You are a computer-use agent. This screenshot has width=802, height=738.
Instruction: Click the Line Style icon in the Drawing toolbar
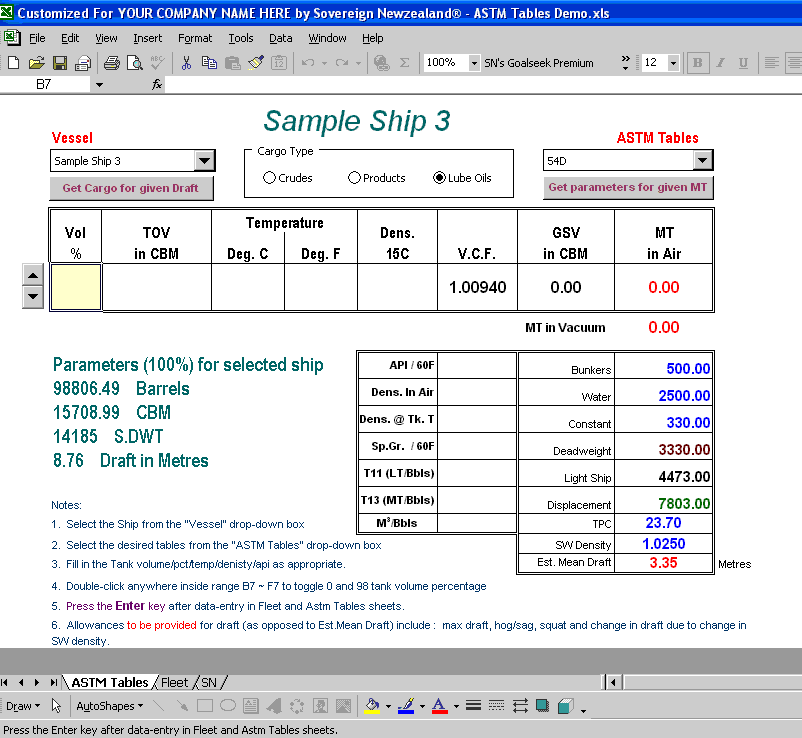[x=474, y=706]
